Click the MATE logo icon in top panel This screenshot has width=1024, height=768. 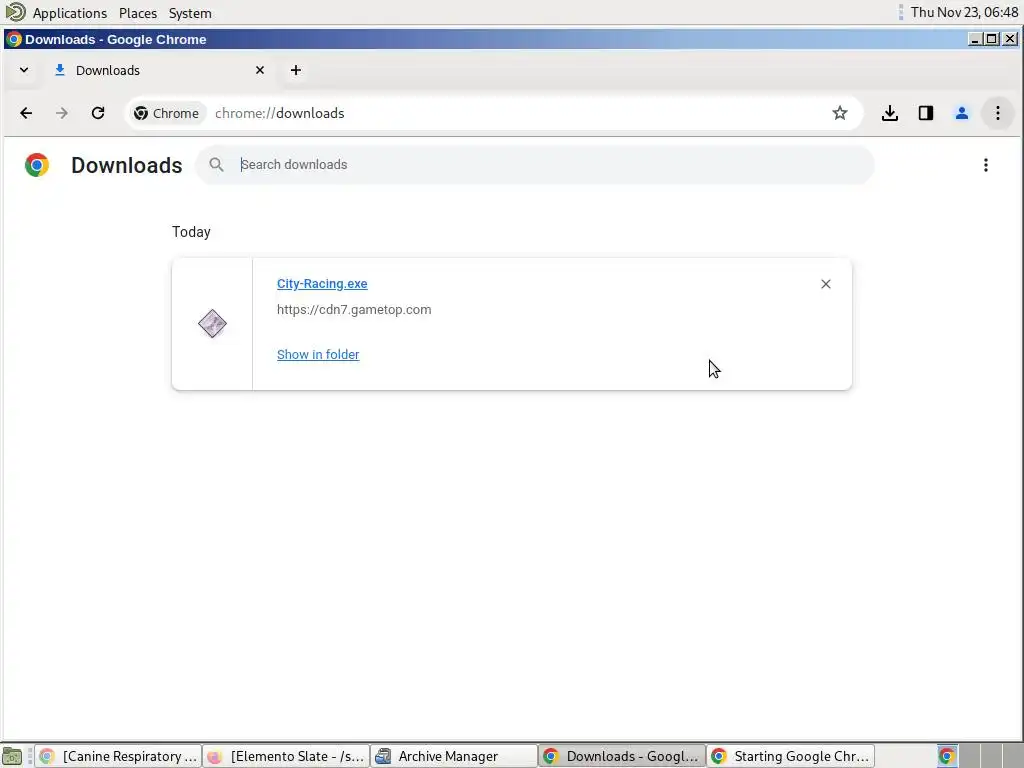15,12
